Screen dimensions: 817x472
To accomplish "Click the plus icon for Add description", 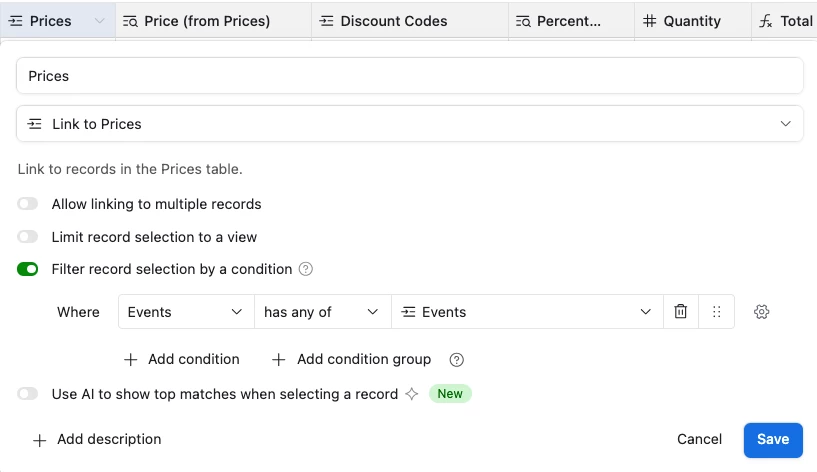I will [x=40, y=440].
